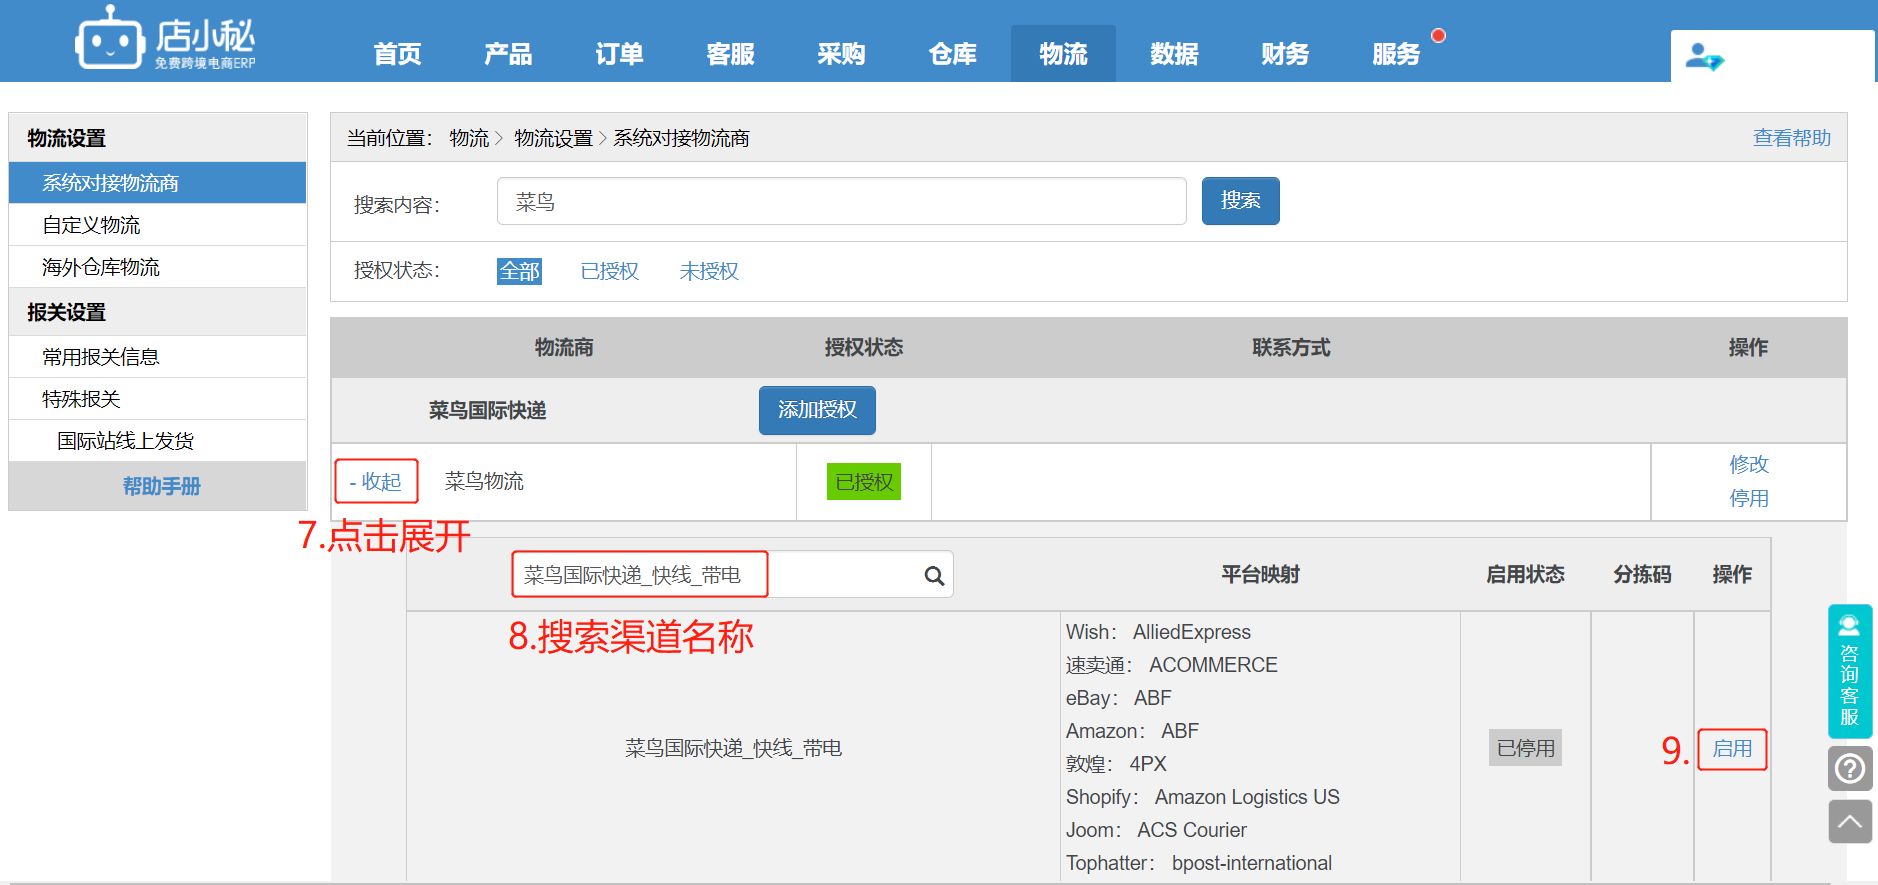Click the 菜鸟物流 account name
Screen dimensions: 1878x885
pos(484,482)
